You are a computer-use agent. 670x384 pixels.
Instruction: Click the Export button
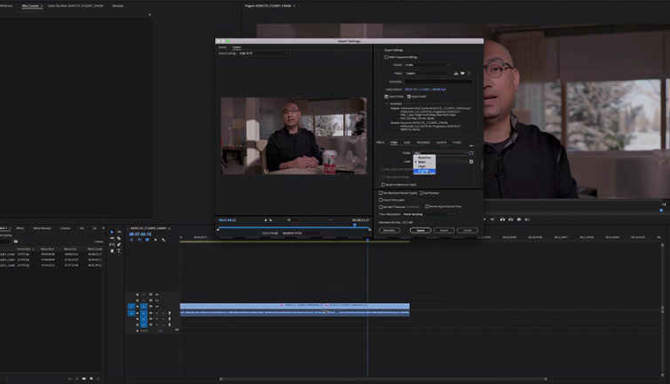pos(444,230)
